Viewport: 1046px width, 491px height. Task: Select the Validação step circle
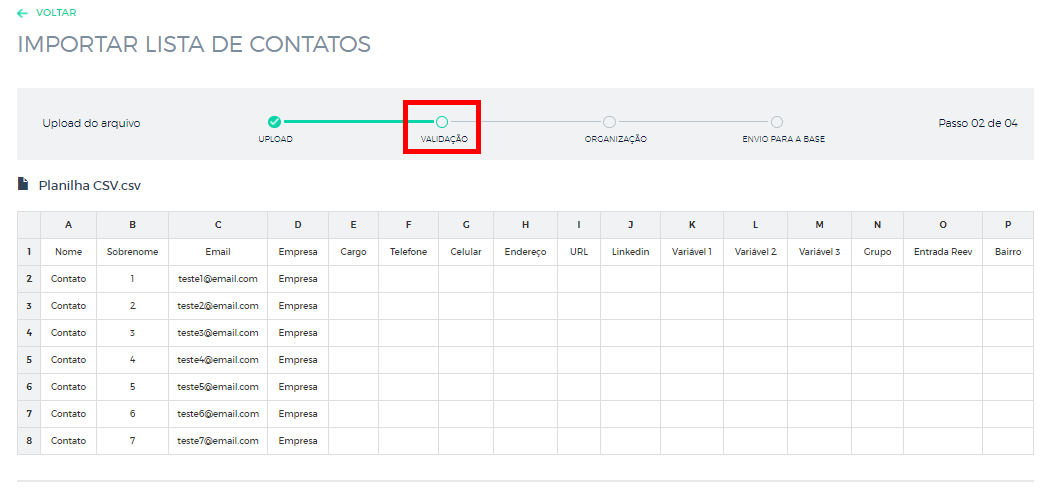[x=442, y=122]
